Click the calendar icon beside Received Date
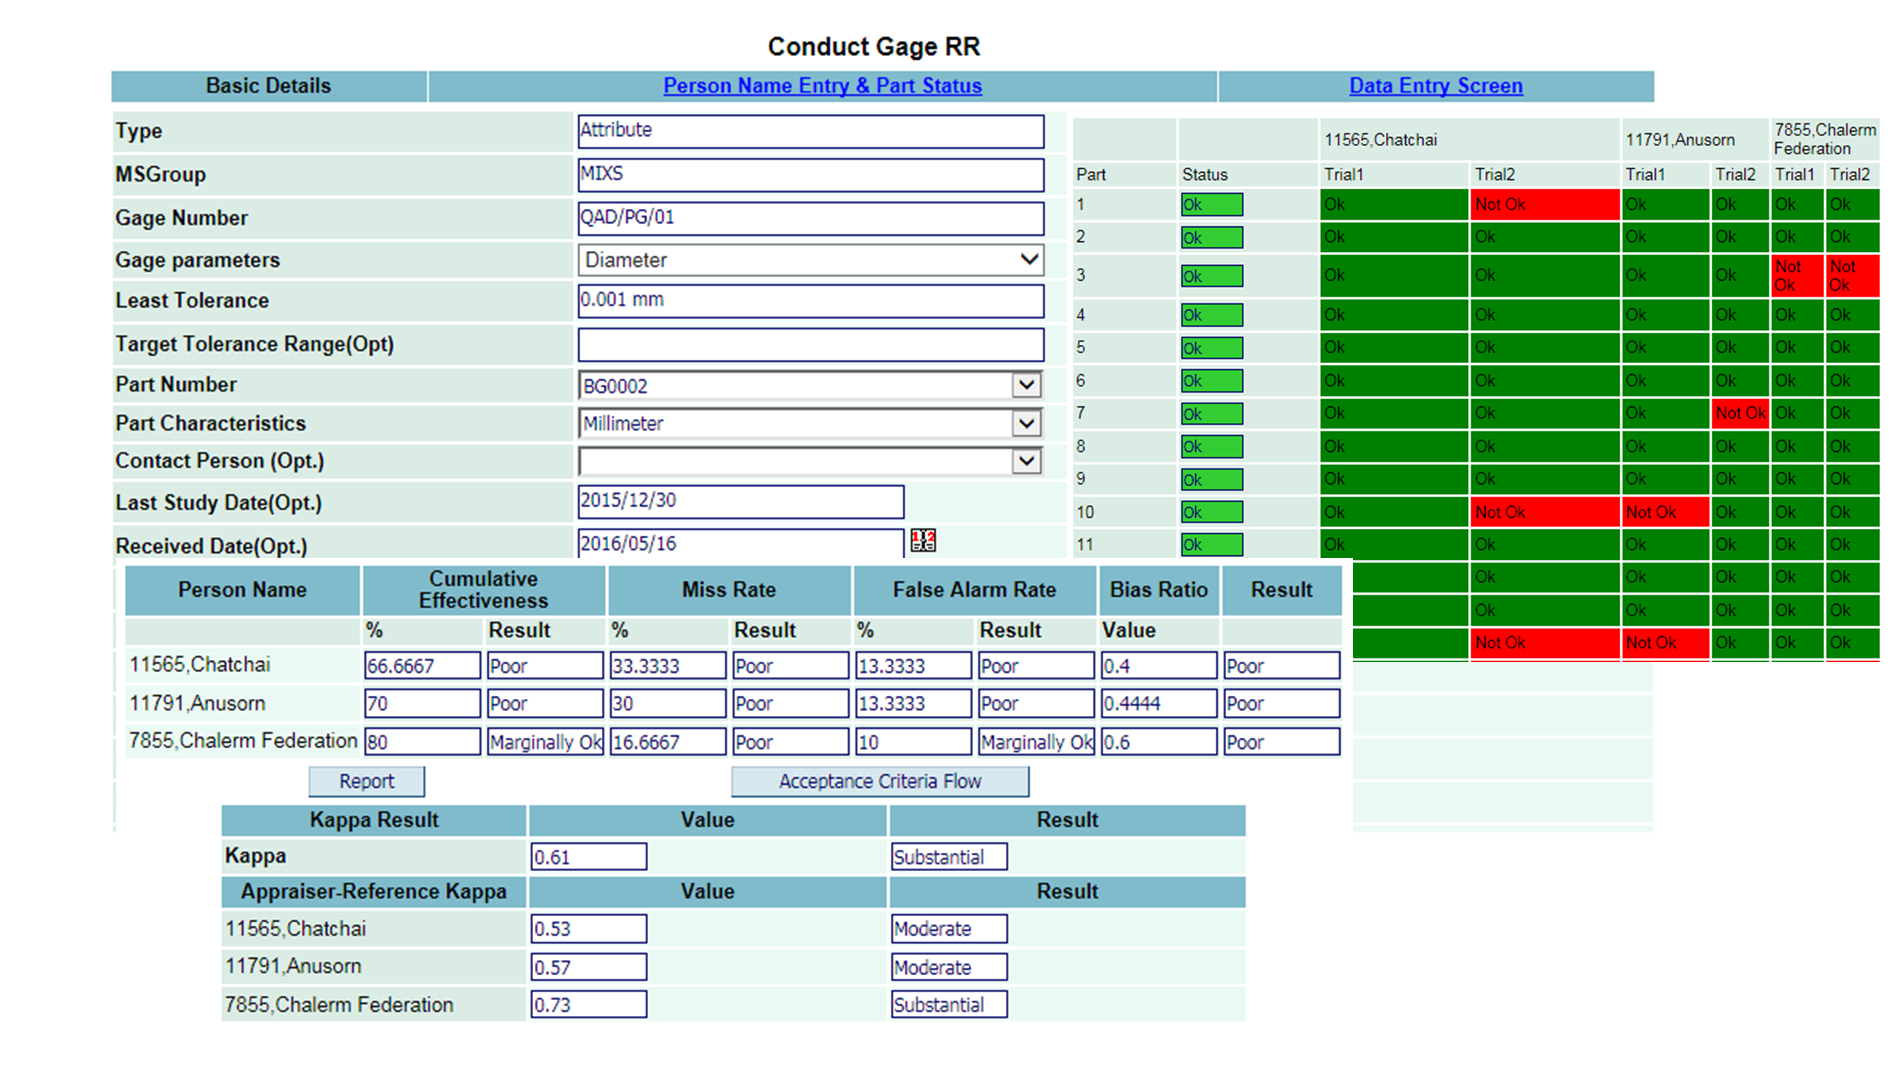 (923, 541)
